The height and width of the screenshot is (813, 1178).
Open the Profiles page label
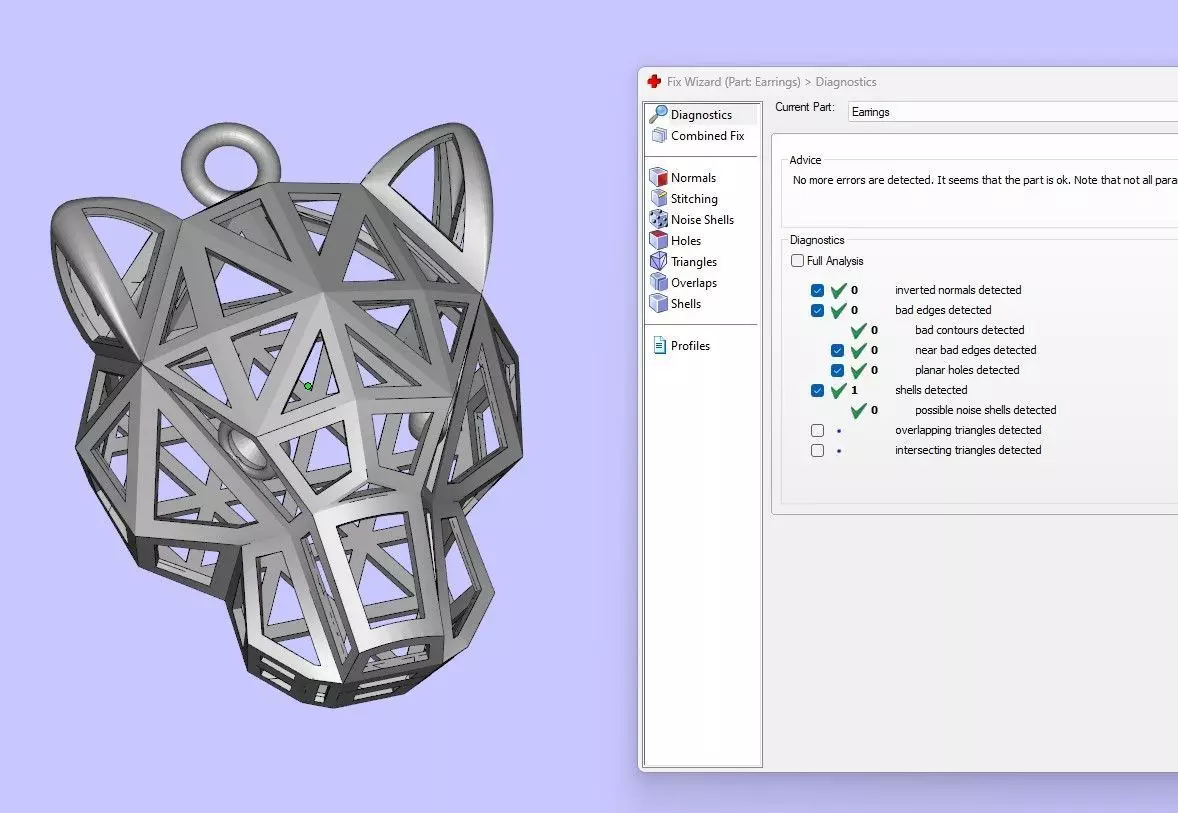point(690,346)
